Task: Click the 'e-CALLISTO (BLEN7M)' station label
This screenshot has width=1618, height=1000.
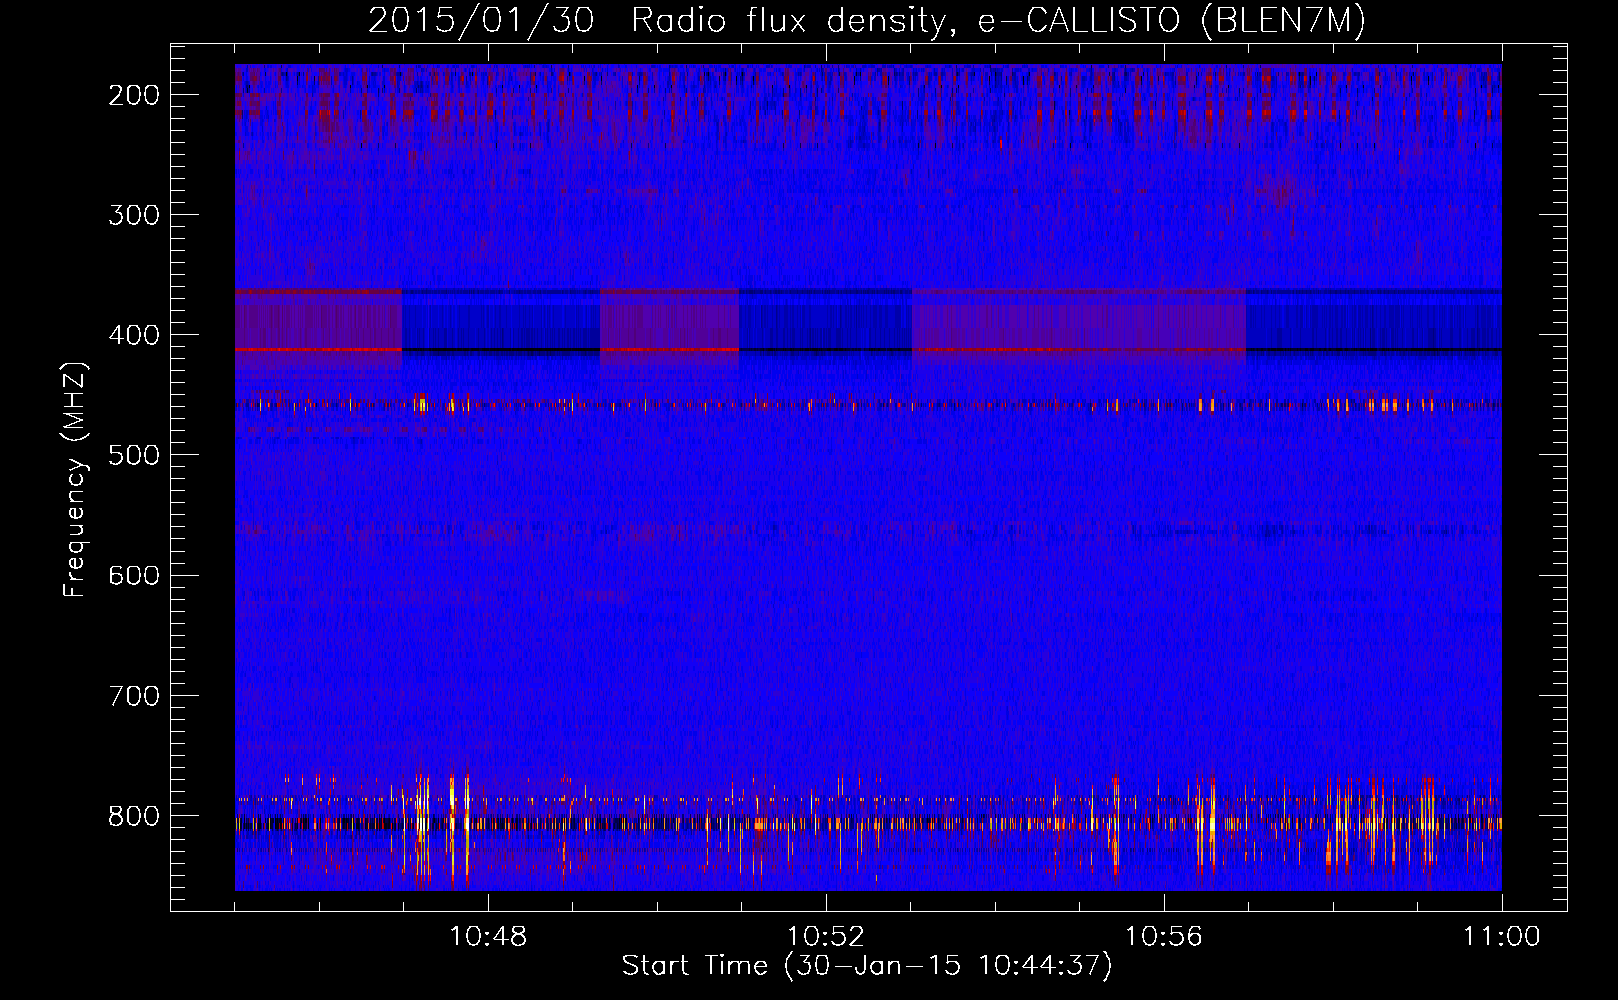Action: tap(1171, 21)
